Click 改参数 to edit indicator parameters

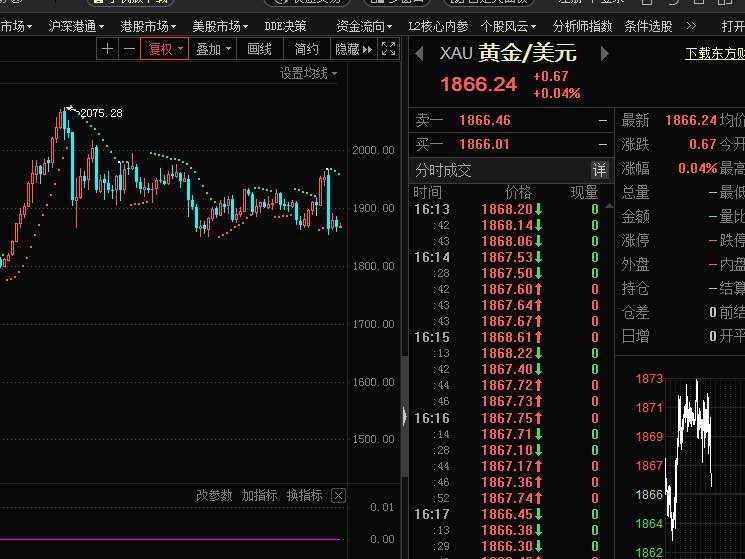click(214, 495)
